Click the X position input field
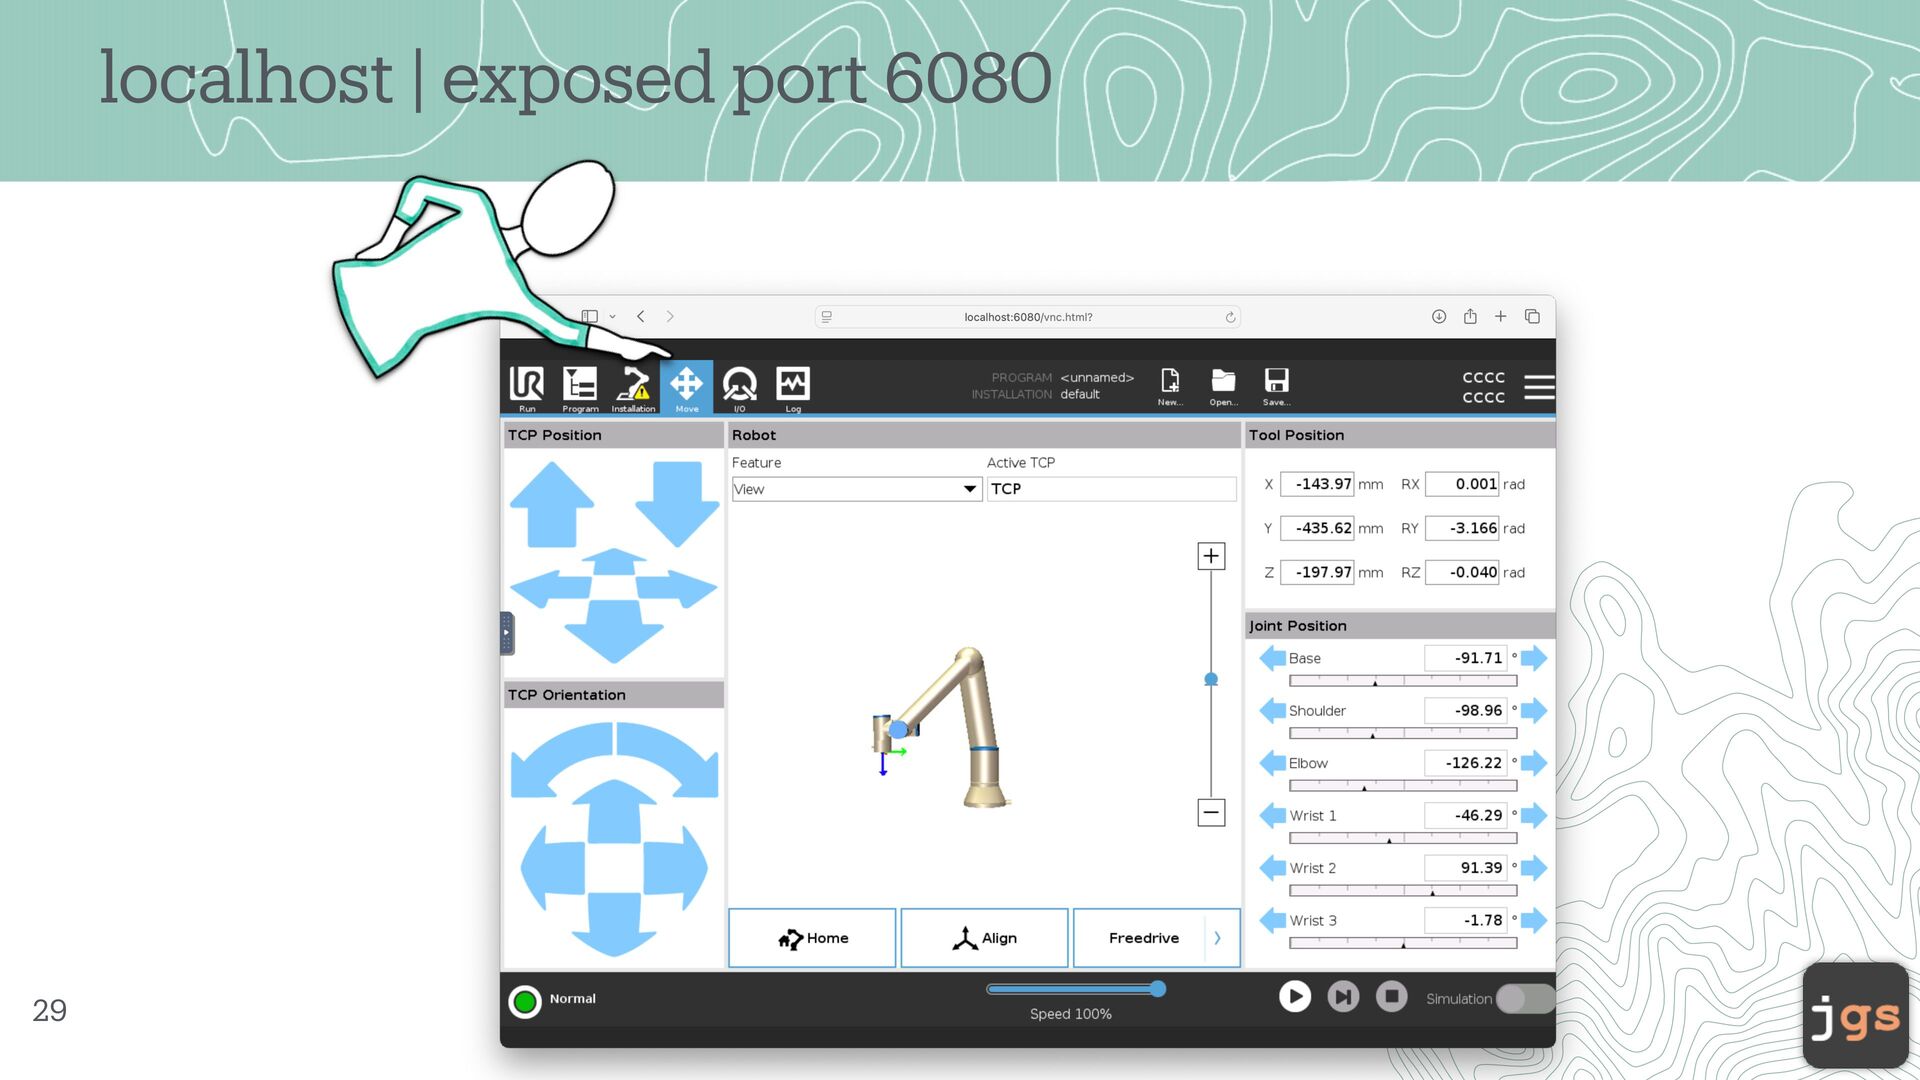 (1317, 484)
